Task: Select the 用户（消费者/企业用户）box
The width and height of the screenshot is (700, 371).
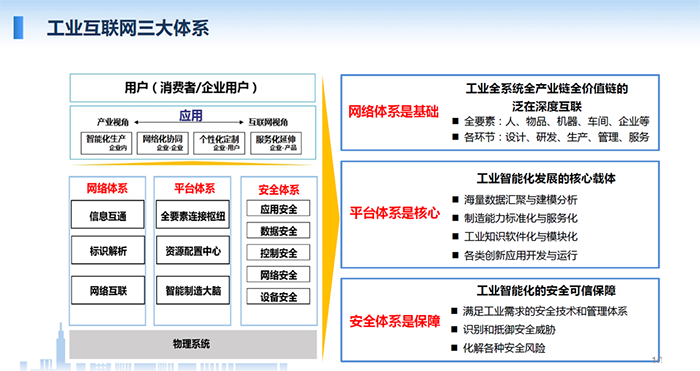Action: click(x=192, y=88)
